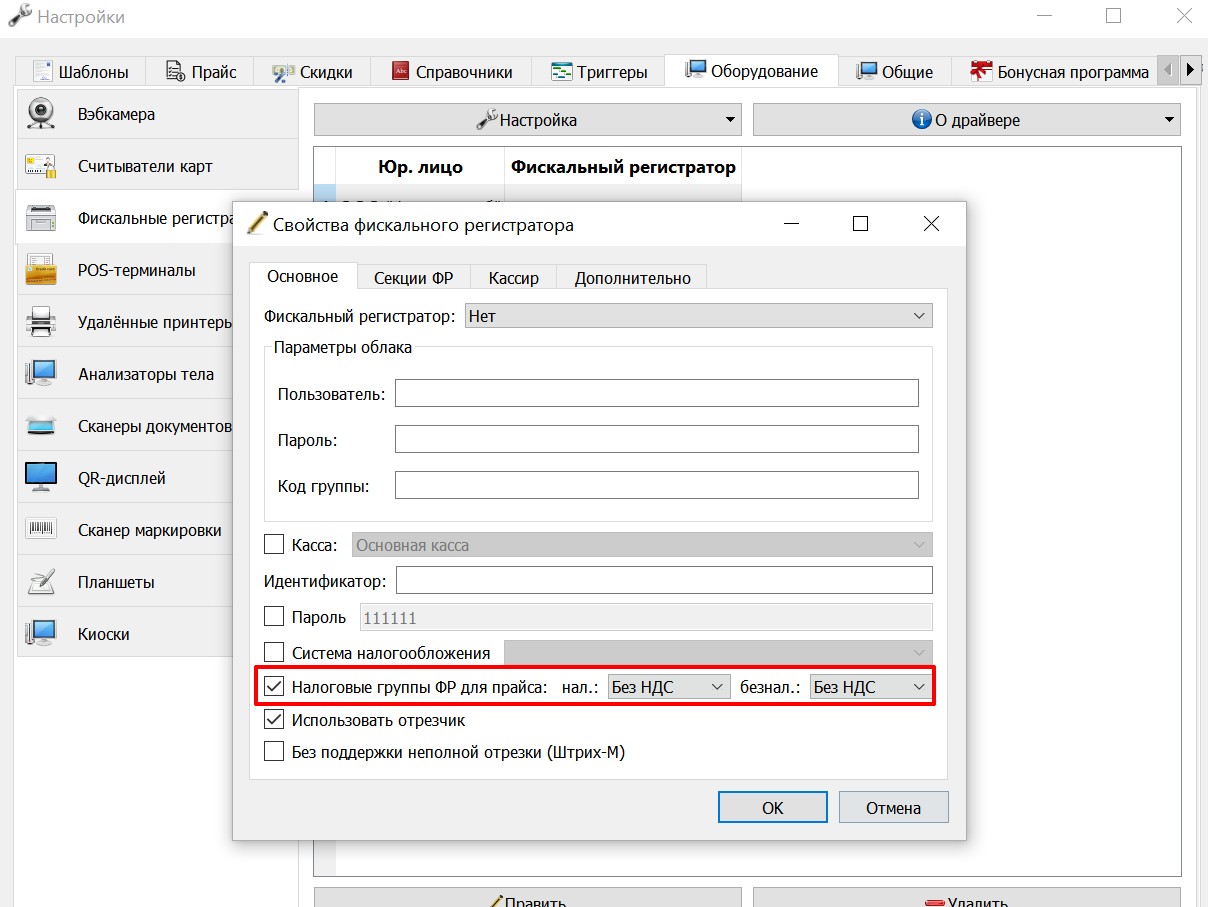This screenshot has height=907, width=1208.
Task: Click the Анализаторы тела icon
Action: coord(41,374)
